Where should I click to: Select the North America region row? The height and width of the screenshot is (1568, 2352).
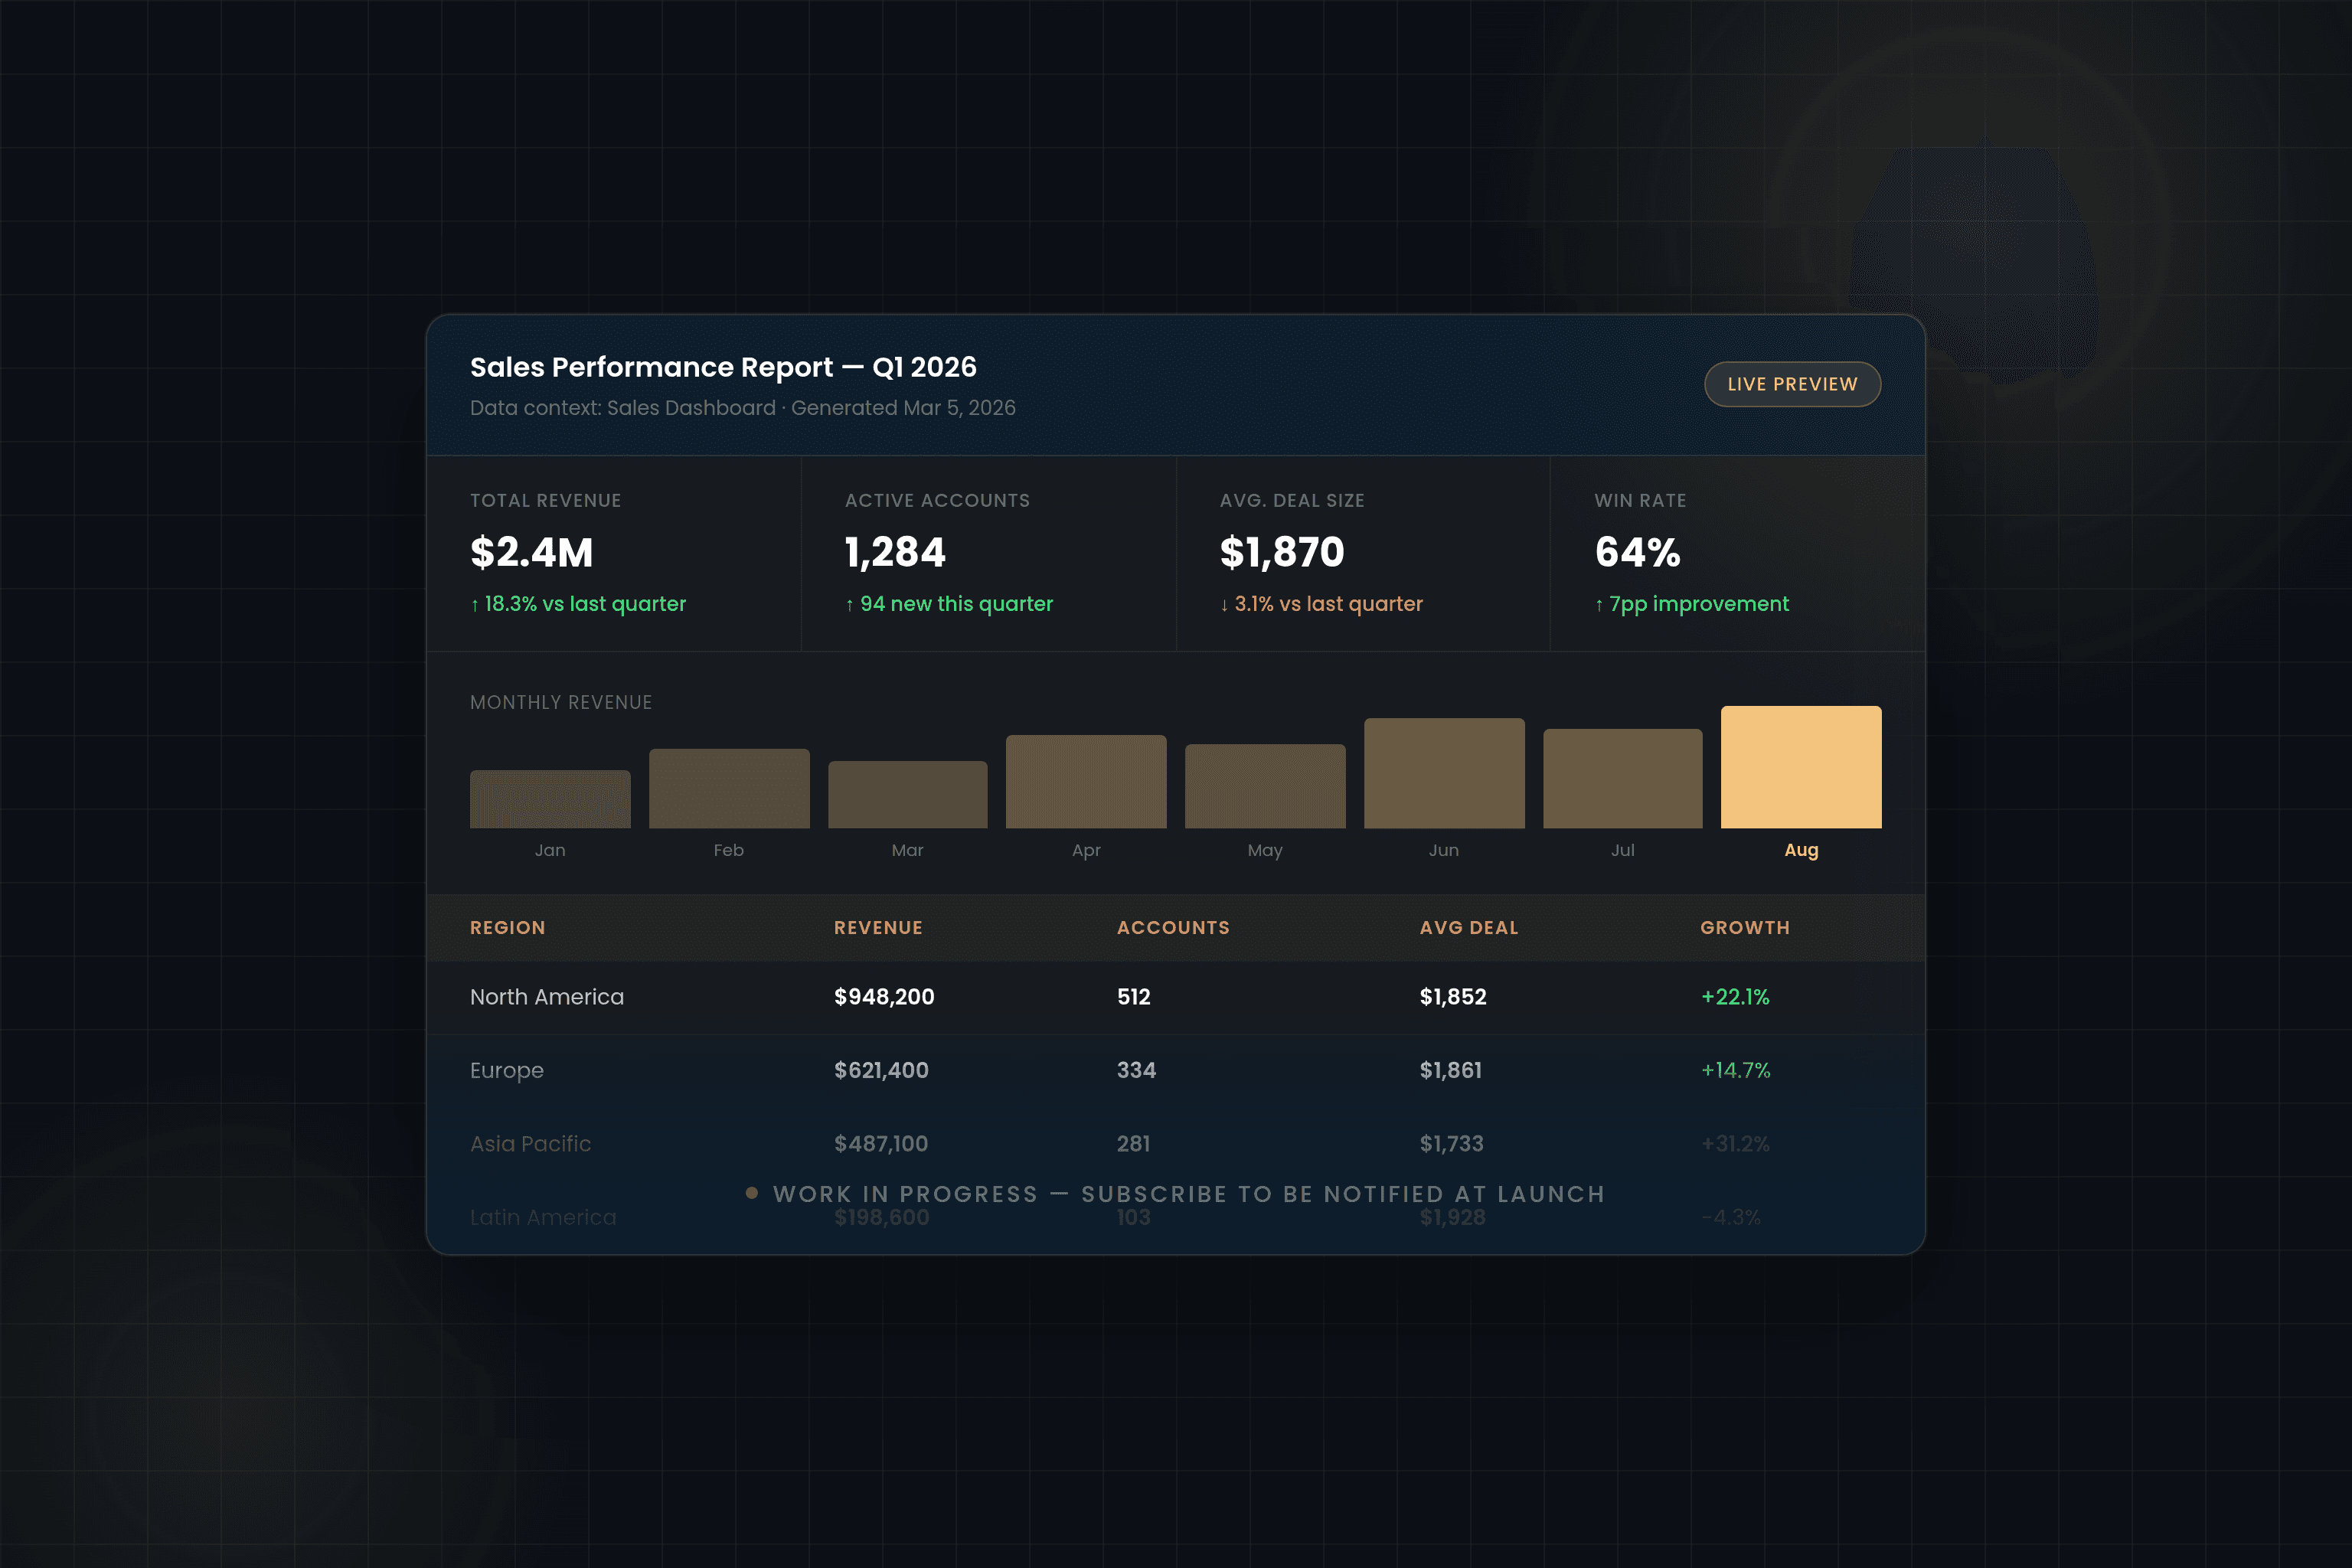coord(1176,997)
